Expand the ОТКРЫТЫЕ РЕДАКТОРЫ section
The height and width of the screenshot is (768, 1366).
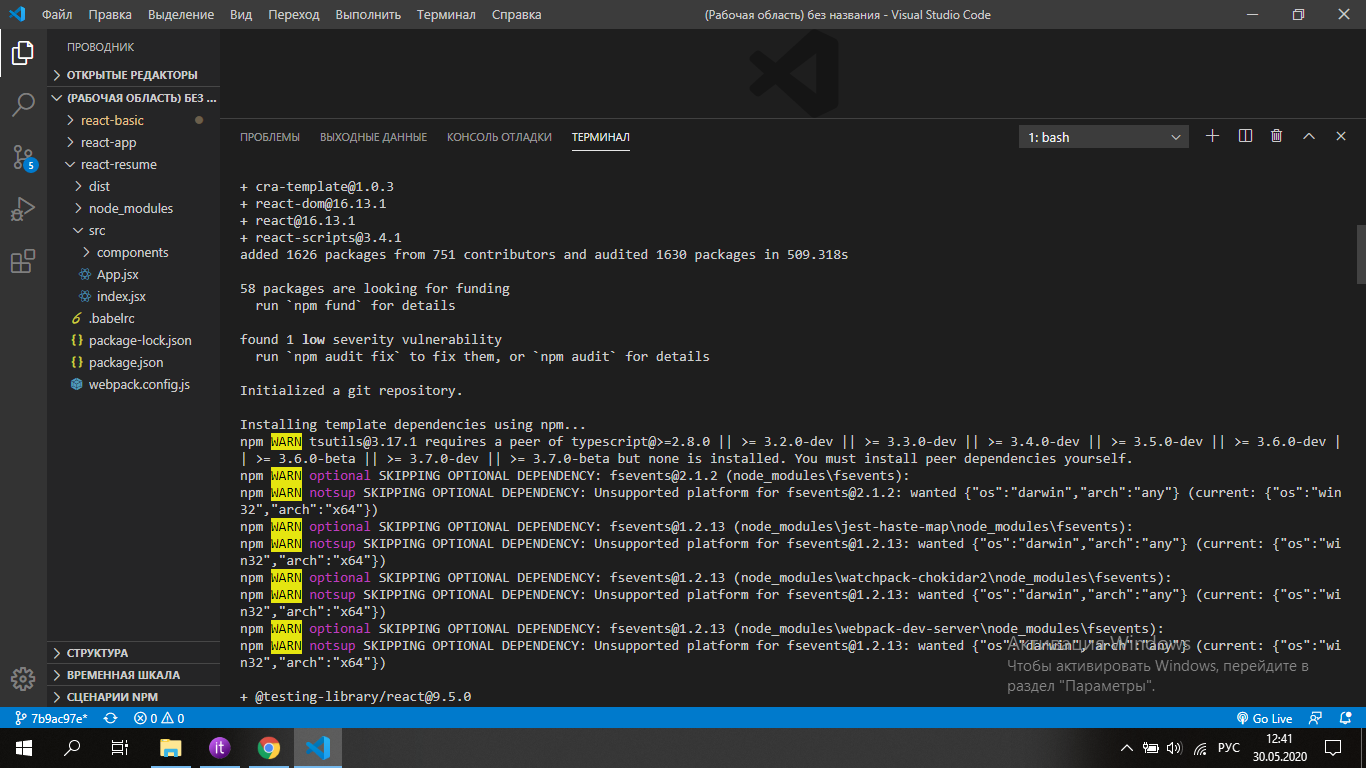pos(134,75)
